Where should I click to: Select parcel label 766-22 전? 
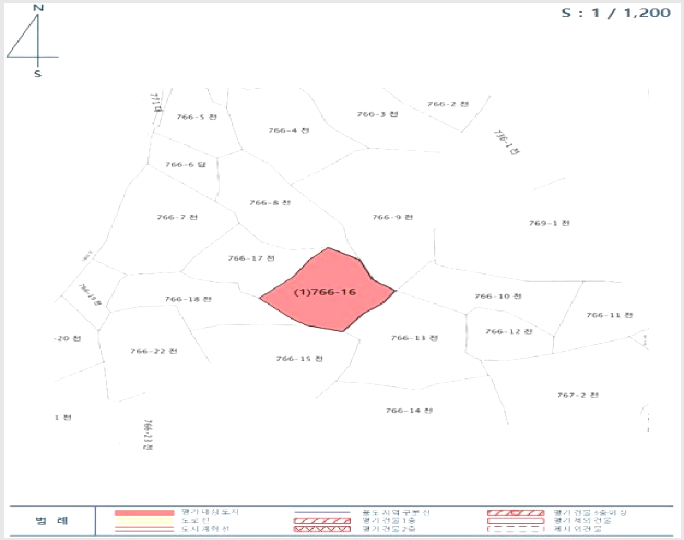point(154,351)
